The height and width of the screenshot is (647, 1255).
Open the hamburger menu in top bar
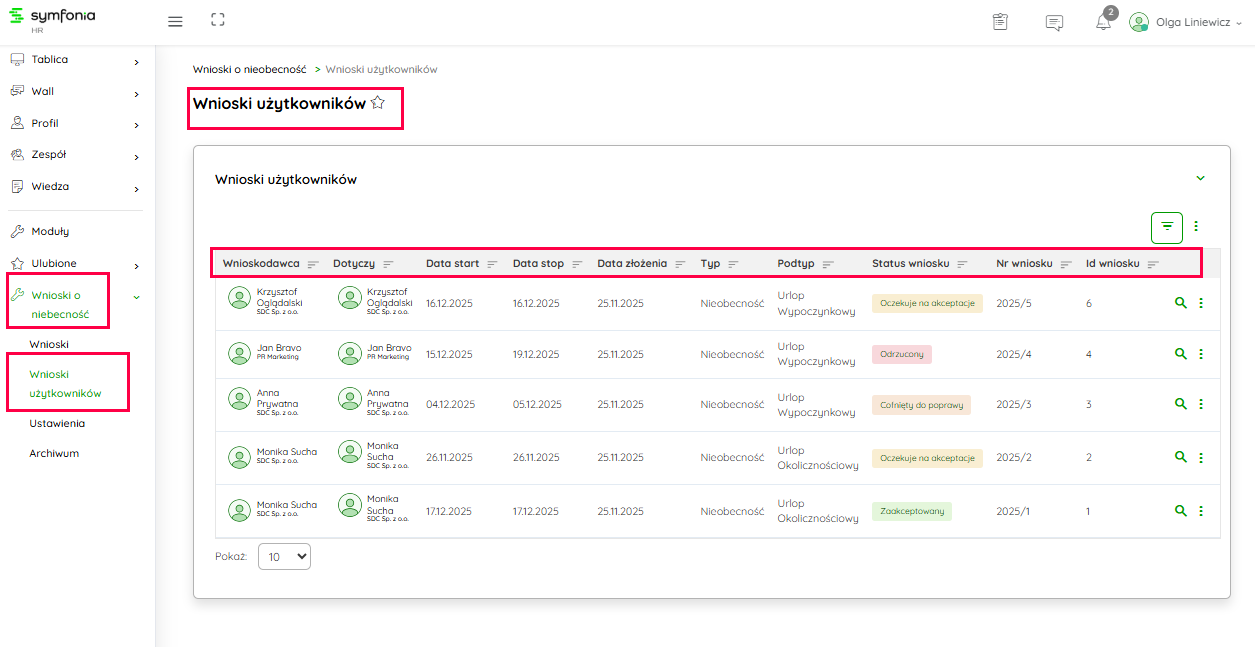175,21
